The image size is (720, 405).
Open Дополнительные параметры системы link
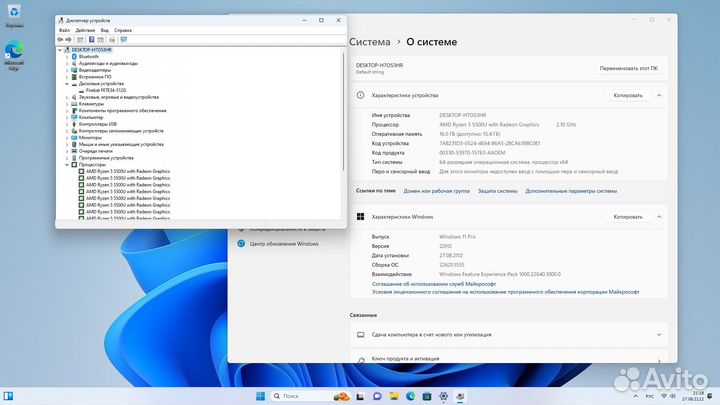pyautogui.click(x=571, y=191)
